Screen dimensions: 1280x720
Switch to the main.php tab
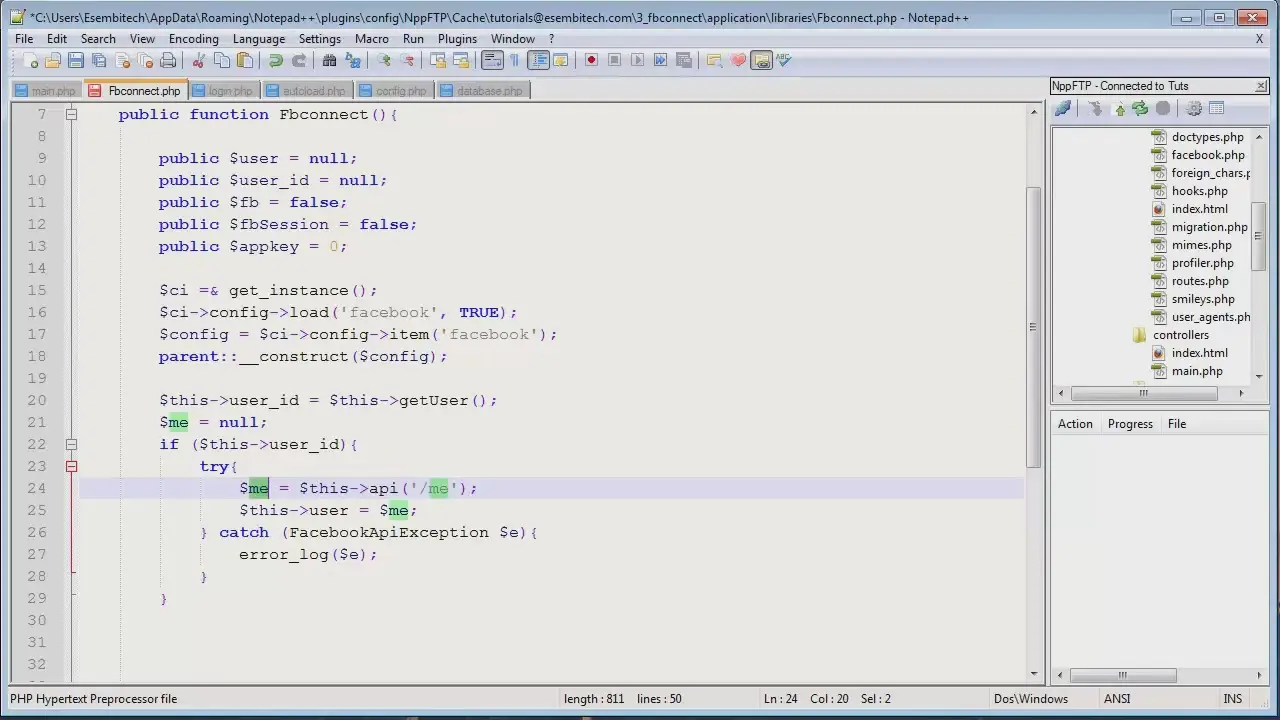tap(45, 91)
